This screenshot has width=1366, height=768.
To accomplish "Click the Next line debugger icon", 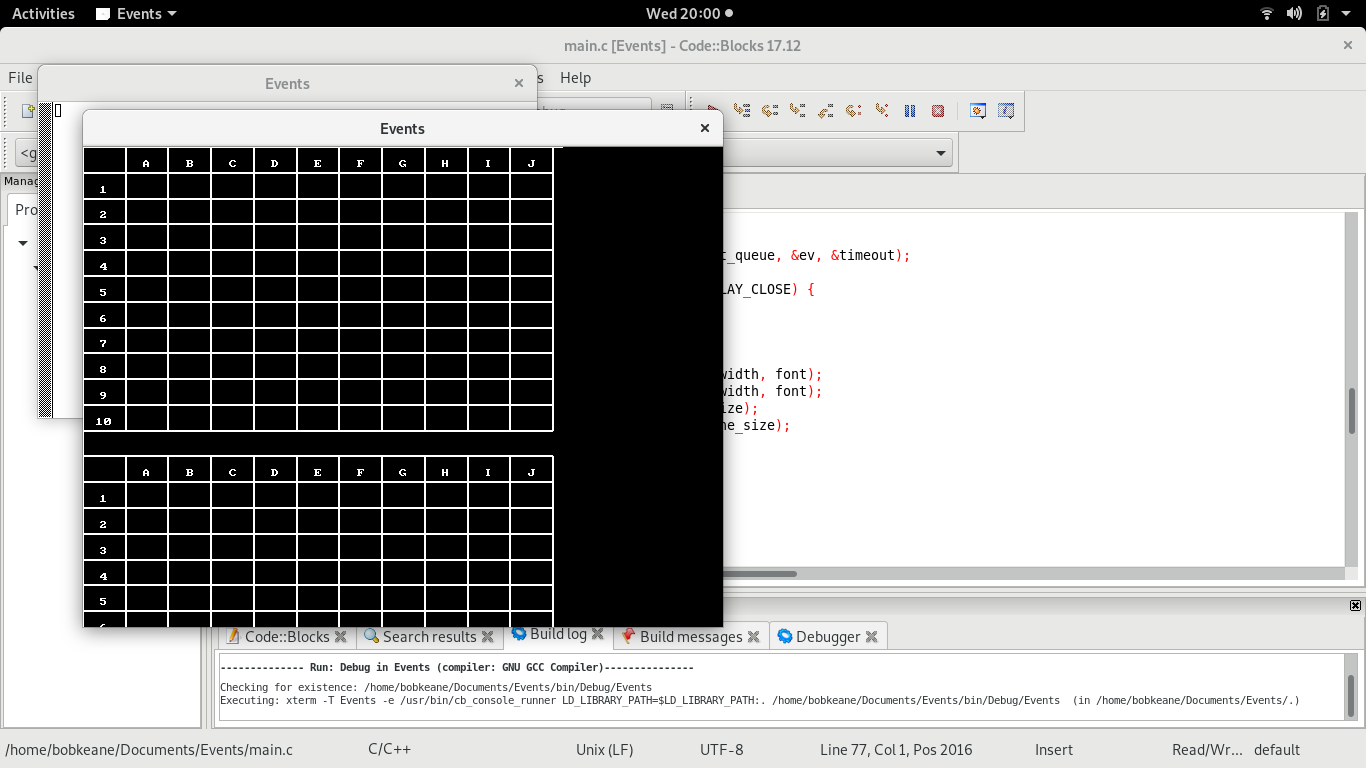I will click(x=770, y=111).
